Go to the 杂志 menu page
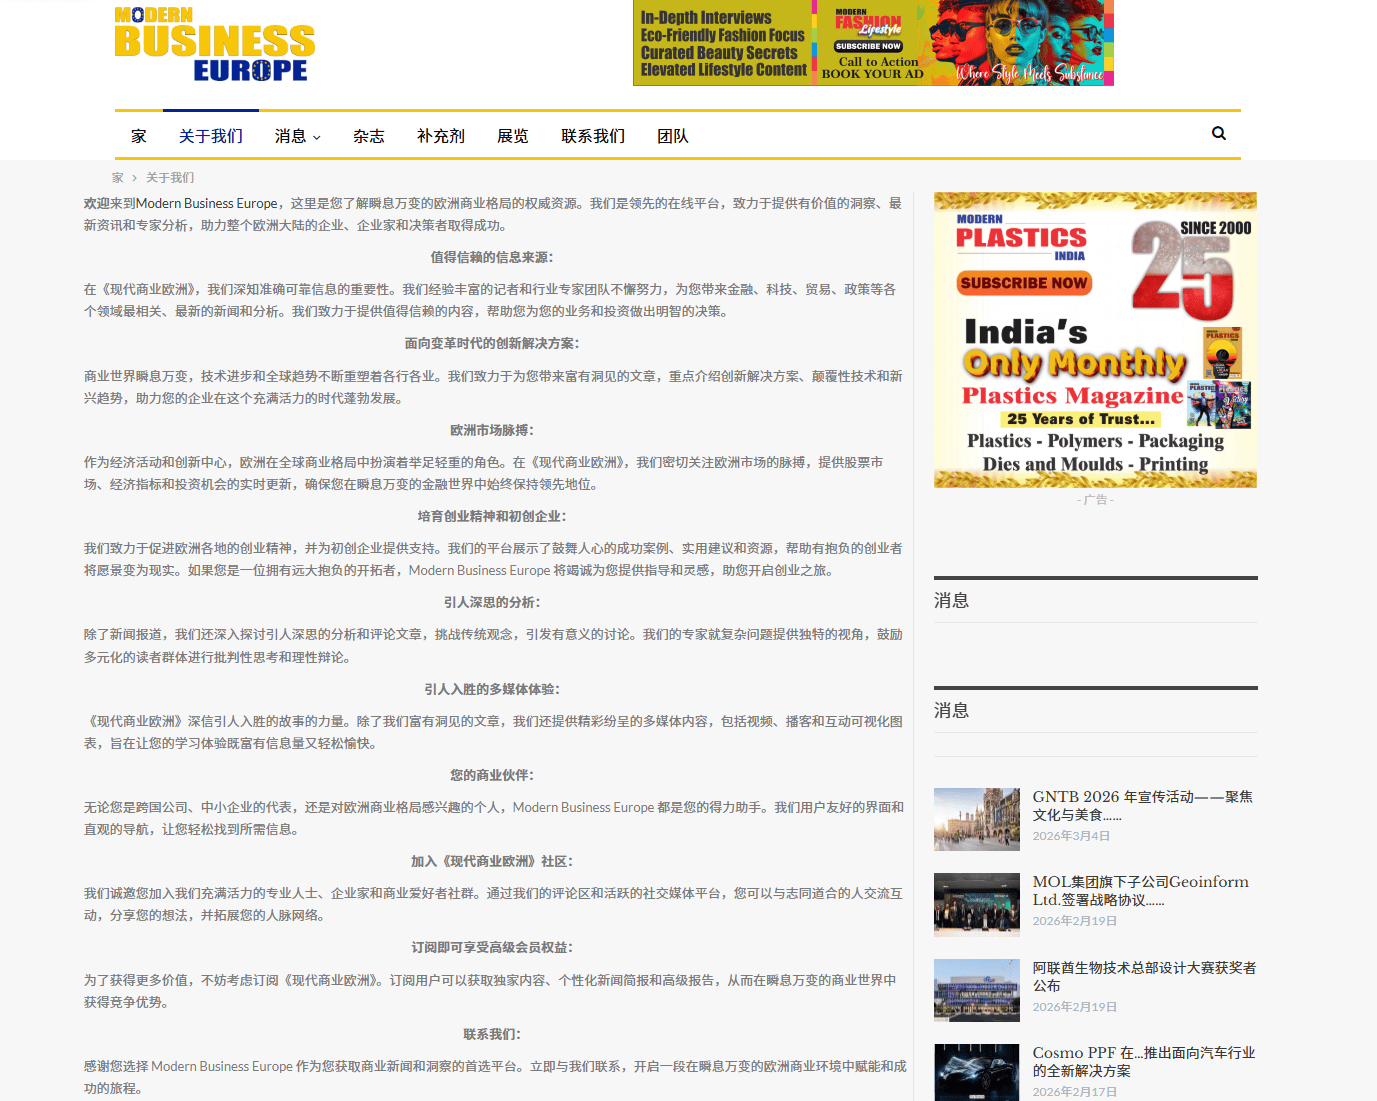 point(368,136)
